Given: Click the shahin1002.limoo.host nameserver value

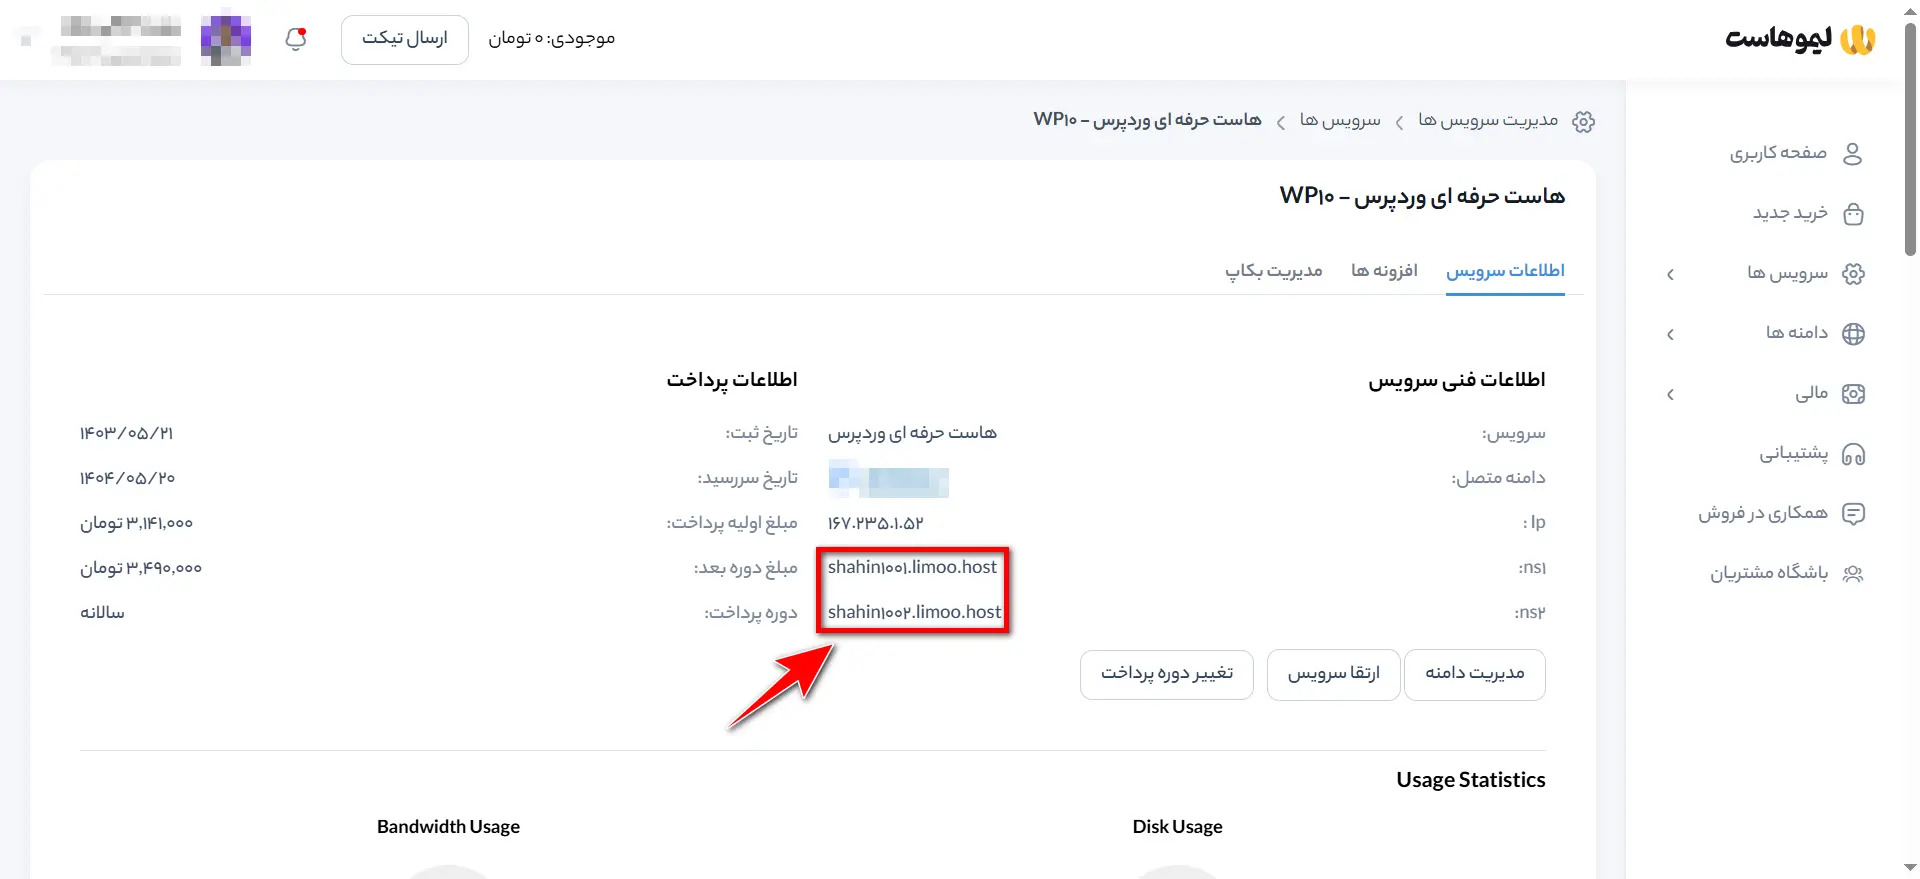Looking at the screenshot, I should click(x=914, y=612).
